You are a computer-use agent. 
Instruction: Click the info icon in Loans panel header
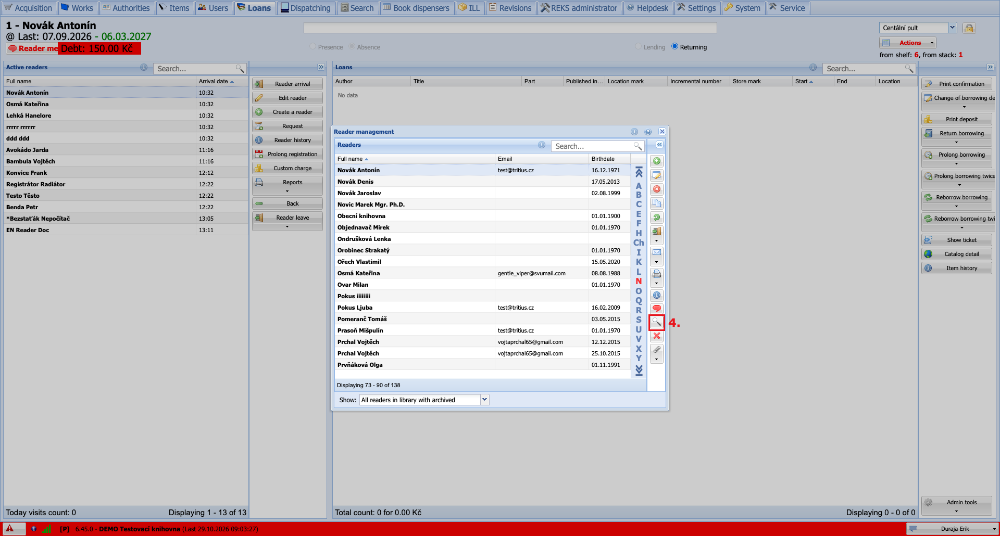(813, 67)
